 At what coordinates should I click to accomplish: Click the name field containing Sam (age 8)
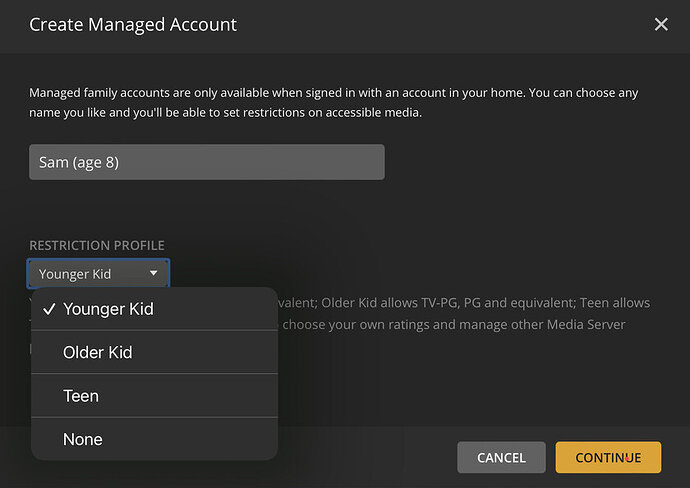[206, 162]
